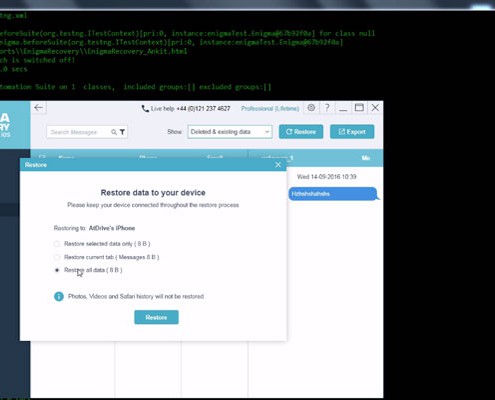Viewport: 495px width, 400px height.
Task: Click the Professional (Lifetime) license link
Action: [x=270, y=109]
